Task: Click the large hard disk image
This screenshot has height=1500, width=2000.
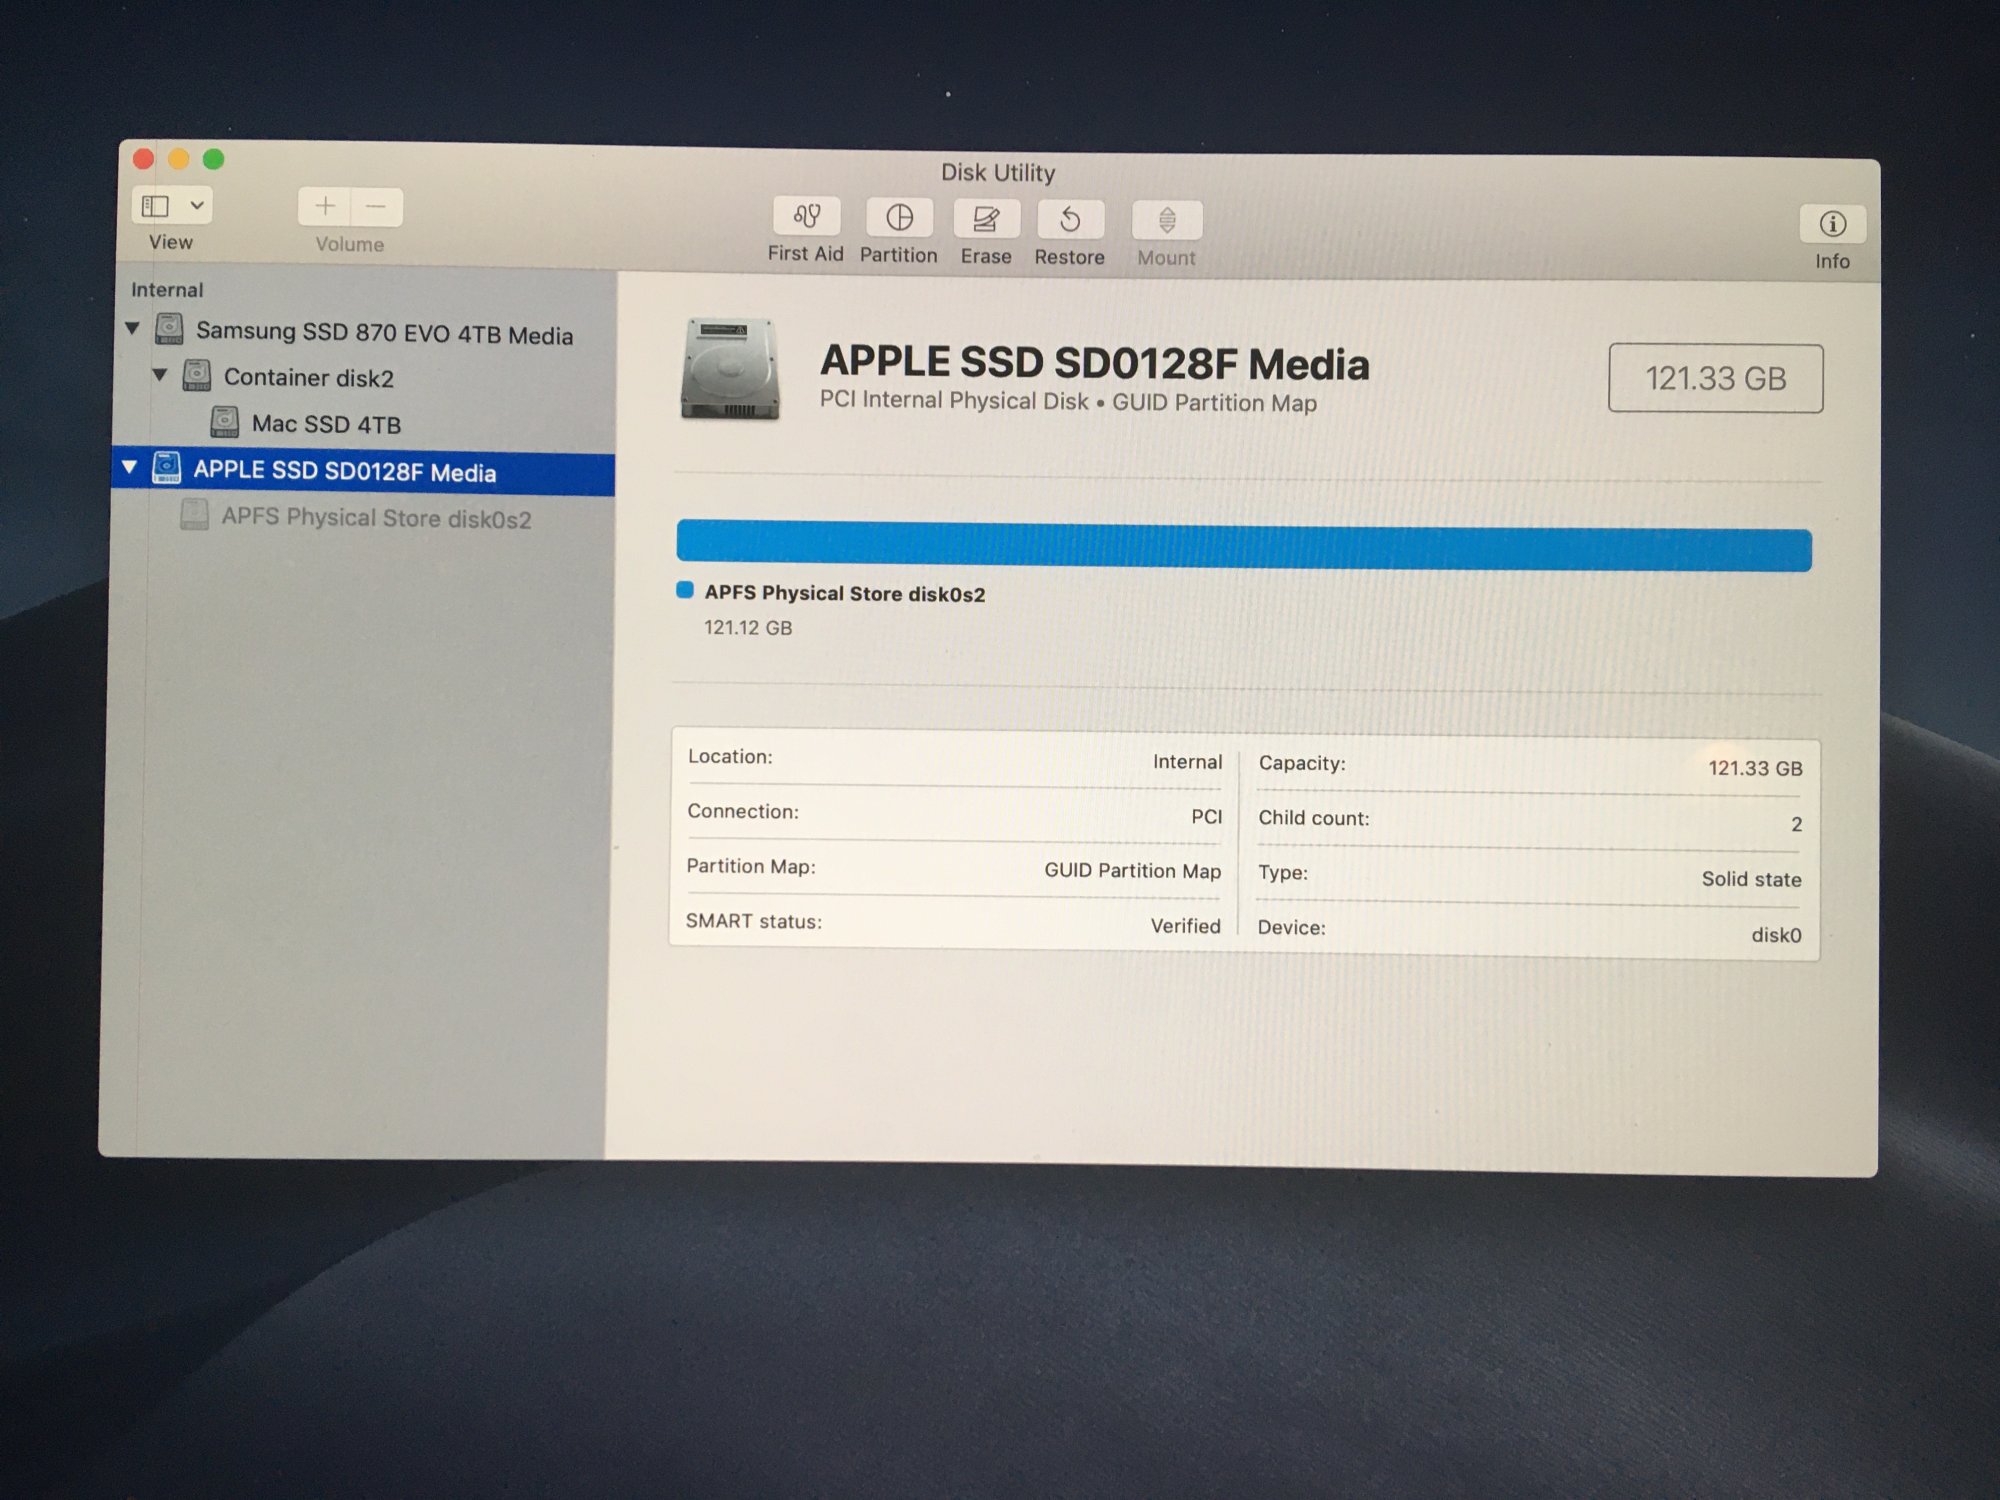Action: (730, 369)
